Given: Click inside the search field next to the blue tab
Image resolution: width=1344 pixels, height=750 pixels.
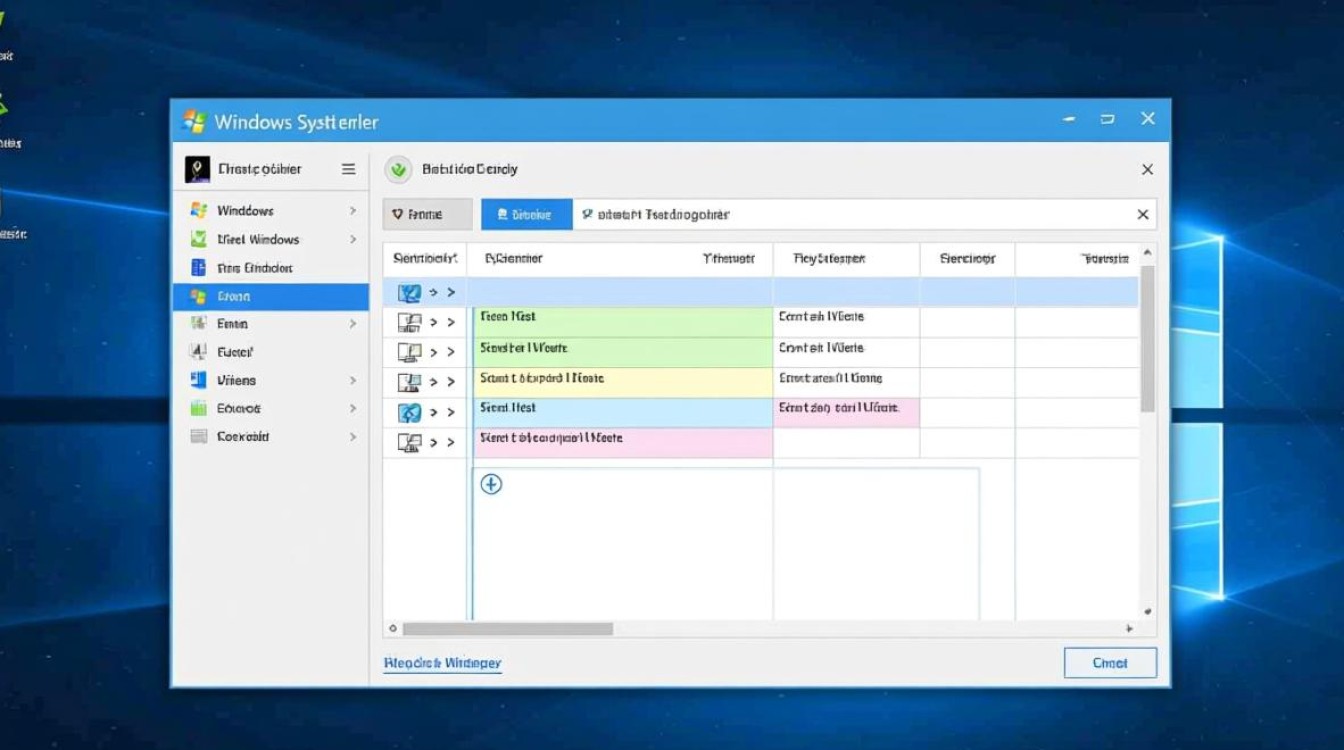Looking at the screenshot, I should pos(850,214).
